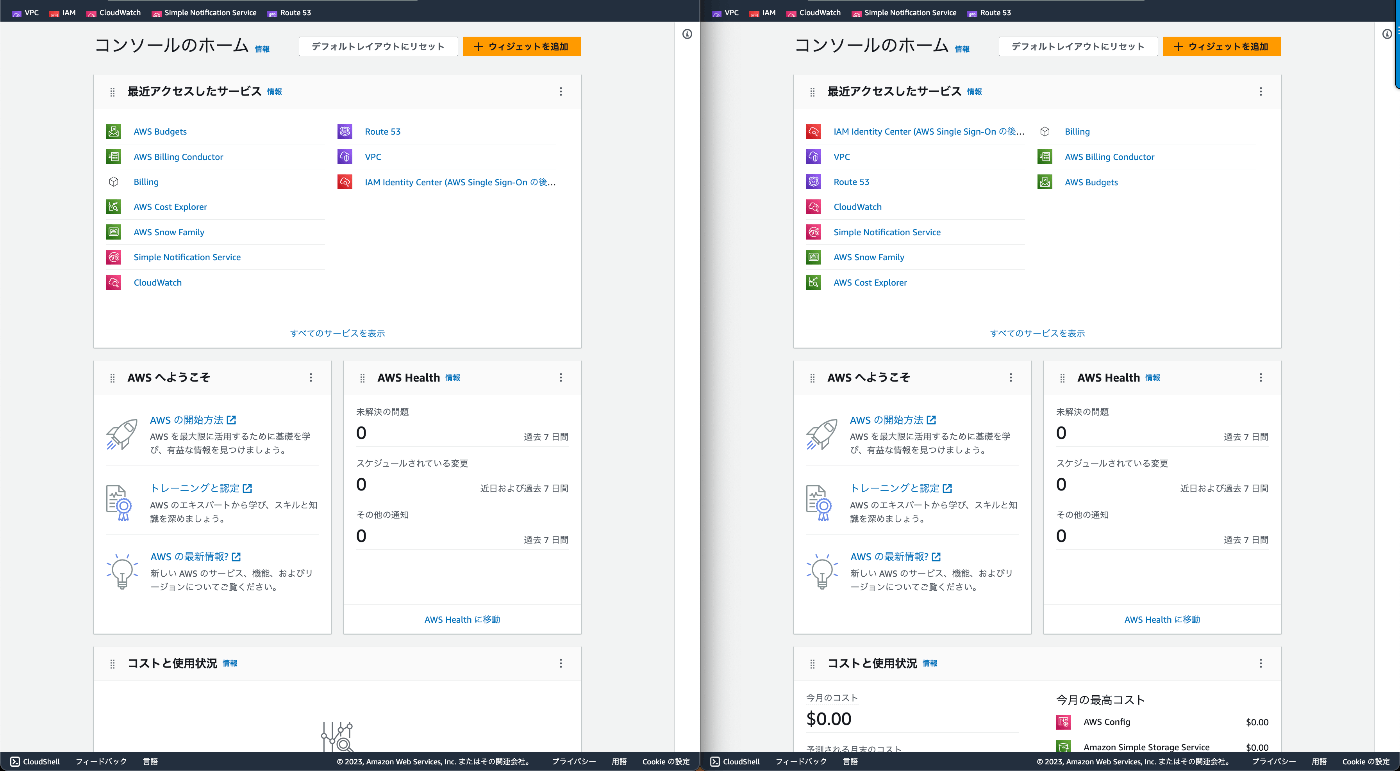This screenshot has width=1400, height=771.
Task: Click the VPC icon in right window's service list
Action: tap(814, 157)
